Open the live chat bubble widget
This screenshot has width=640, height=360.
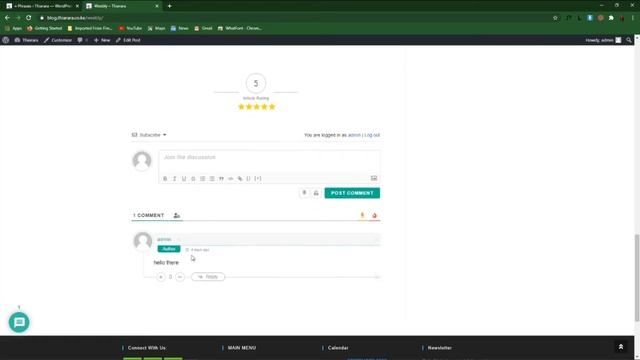point(19,322)
